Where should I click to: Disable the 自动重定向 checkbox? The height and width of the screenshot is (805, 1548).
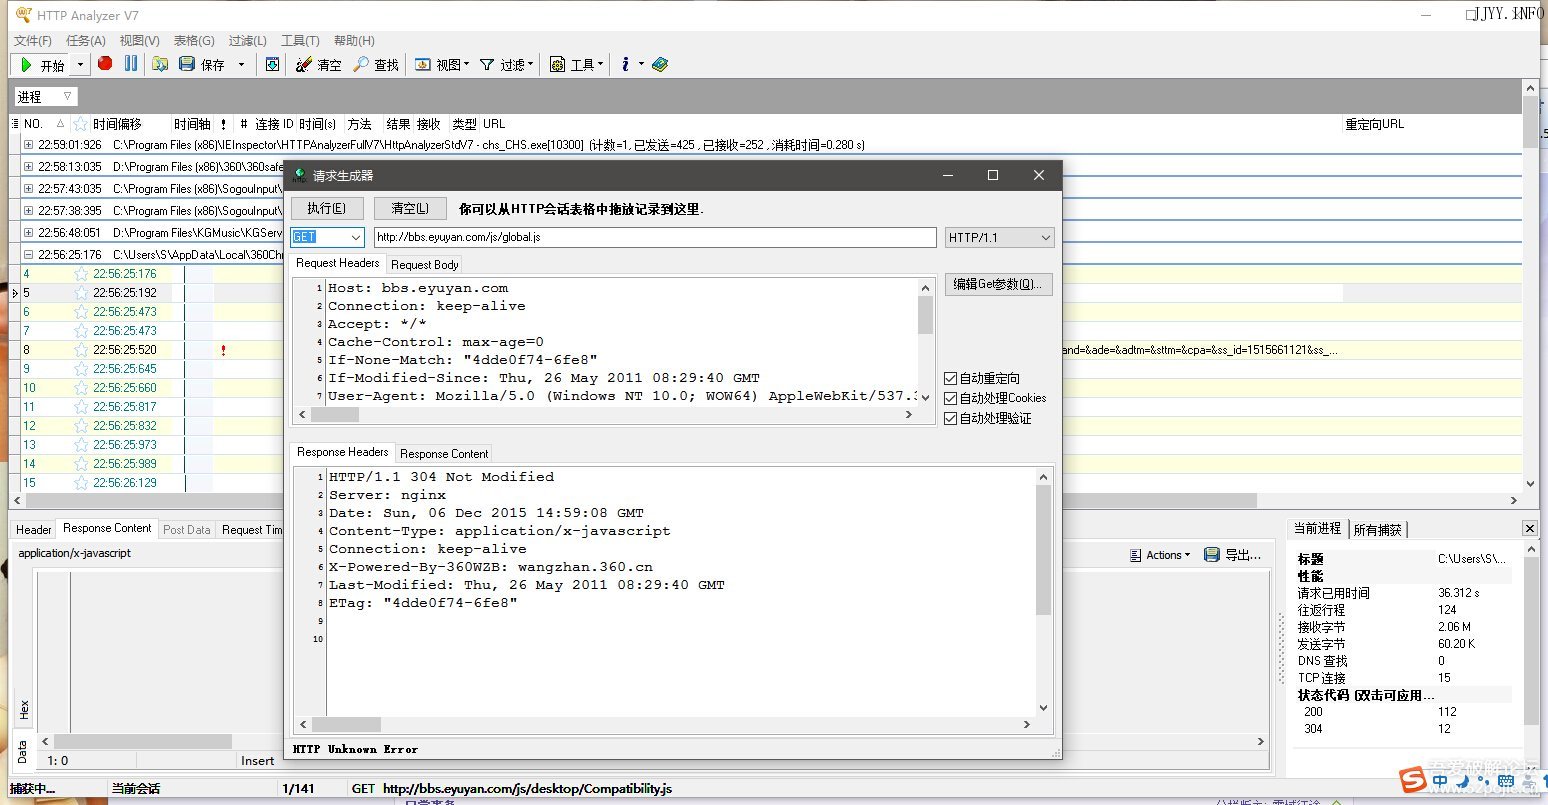point(951,378)
